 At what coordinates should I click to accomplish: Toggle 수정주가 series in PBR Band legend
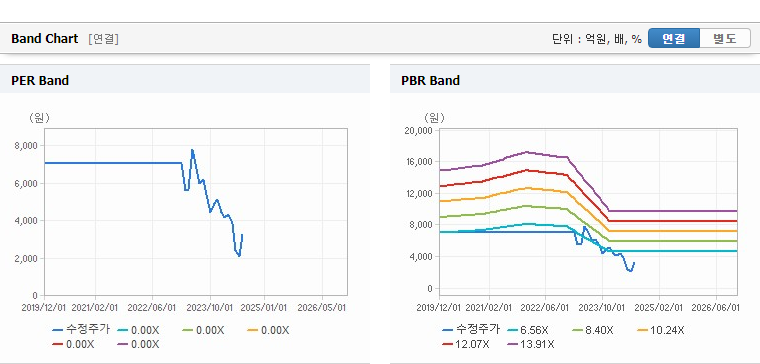click(x=471, y=330)
